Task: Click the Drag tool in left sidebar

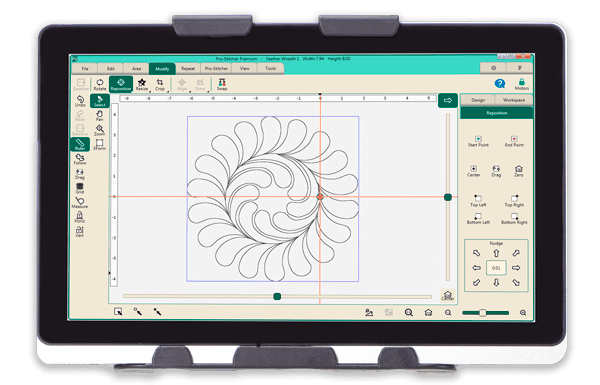Action: click(x=80, y=174)
